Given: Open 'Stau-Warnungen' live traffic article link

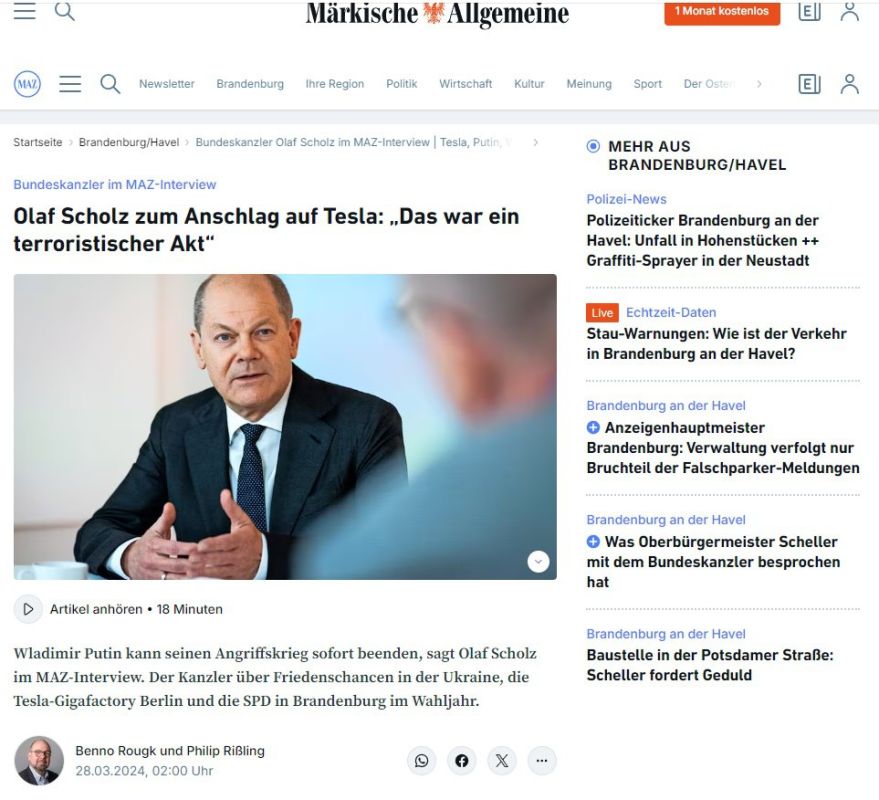Looking at the screenshot, I should pyautogui.click(x=716, y=344).
